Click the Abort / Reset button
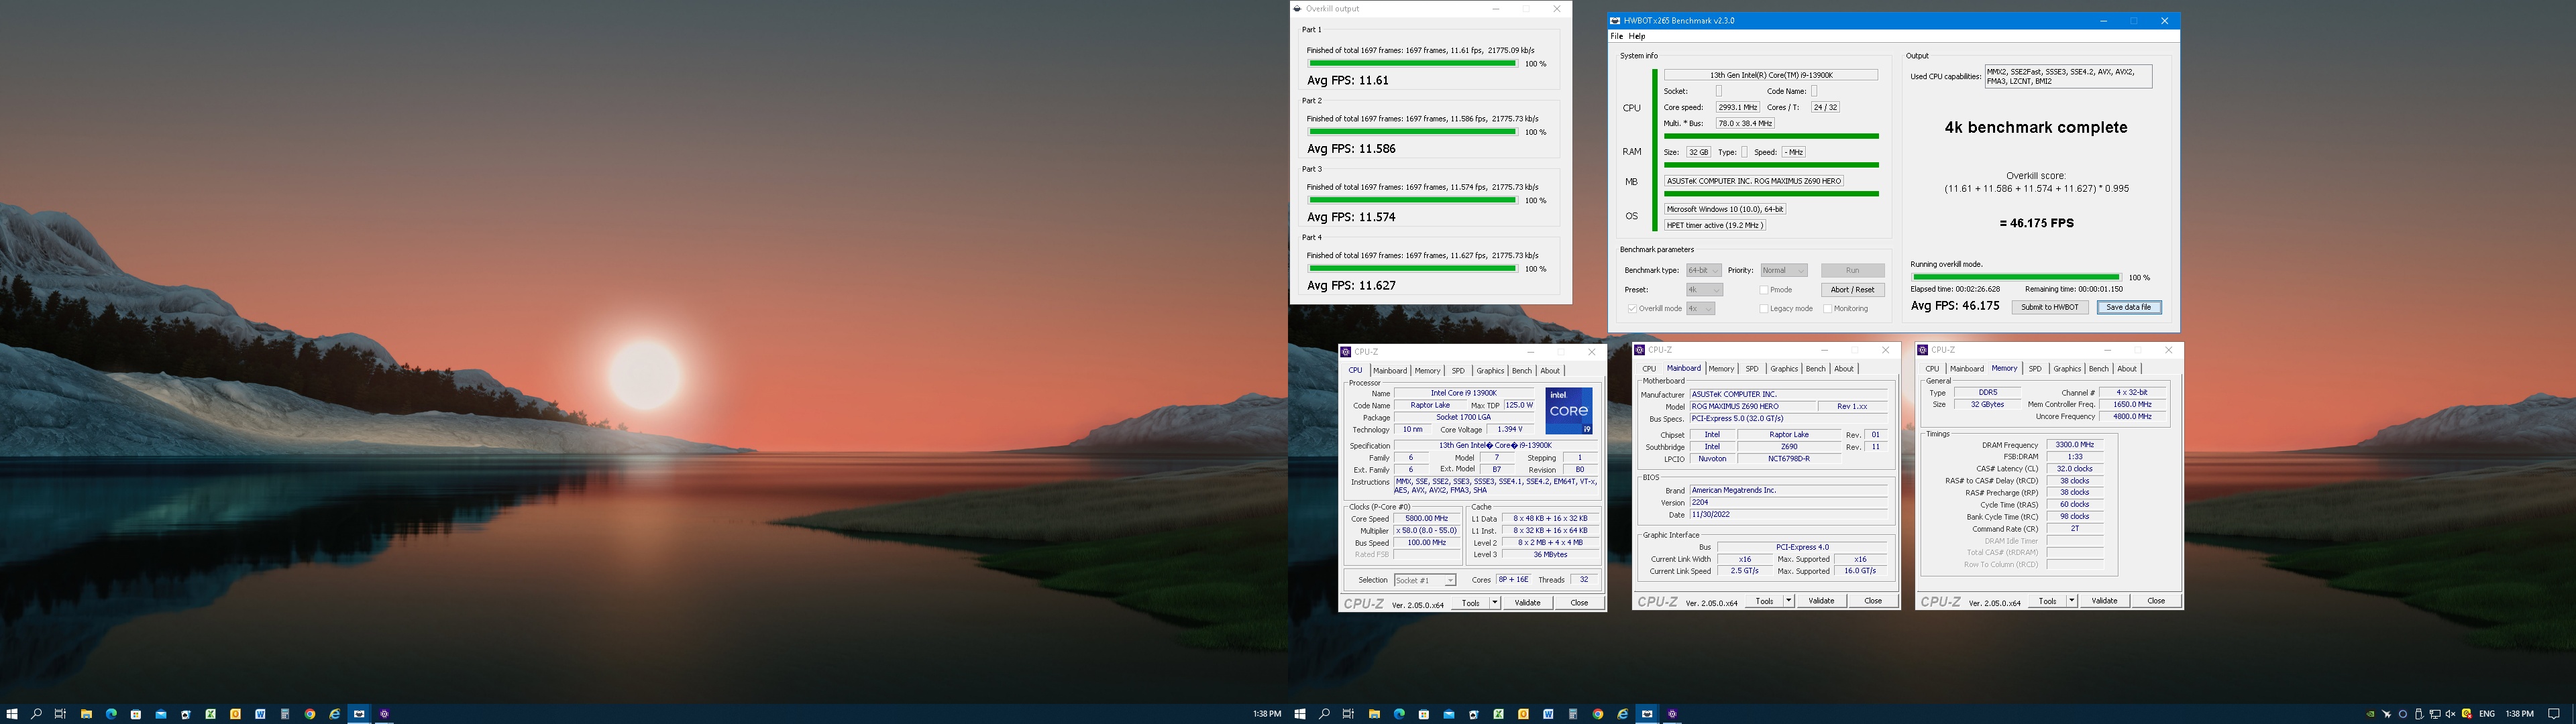 (x=1852, y=289)
